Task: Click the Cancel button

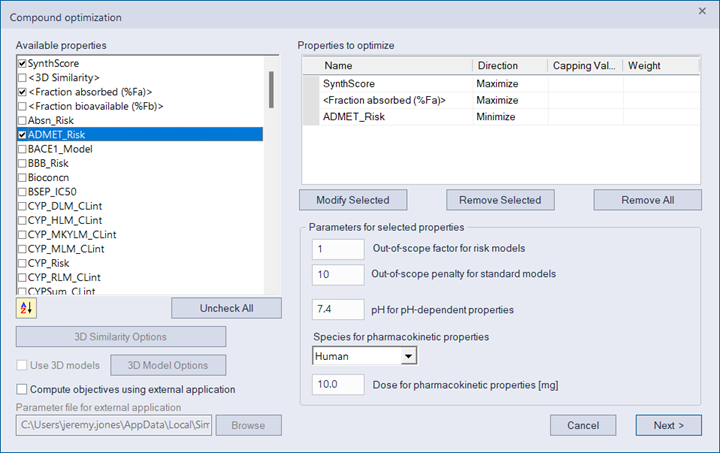Action: click(x=583, y=425)
